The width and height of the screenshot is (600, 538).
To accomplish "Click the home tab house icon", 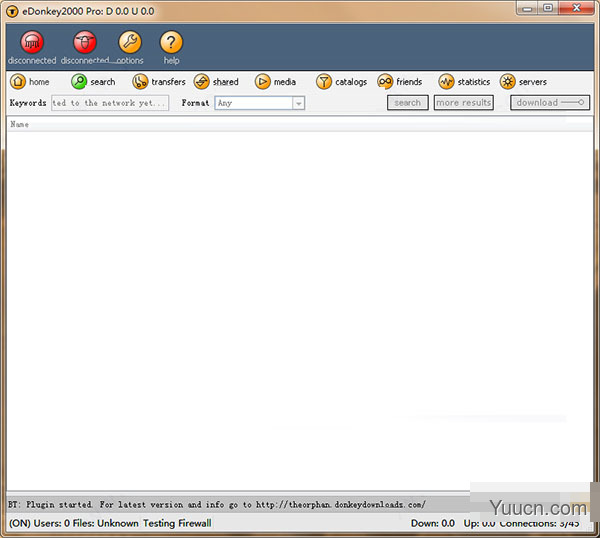I will [18, 82].
